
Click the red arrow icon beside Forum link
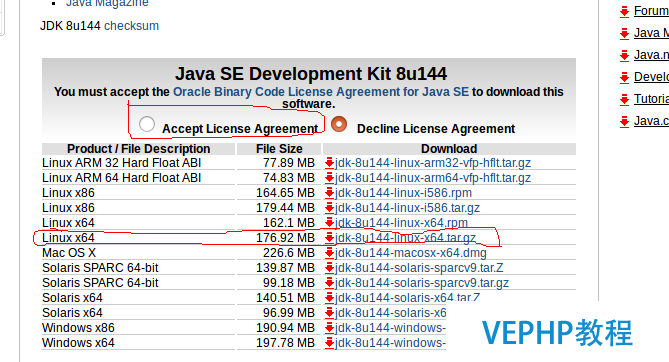[625, 12]
